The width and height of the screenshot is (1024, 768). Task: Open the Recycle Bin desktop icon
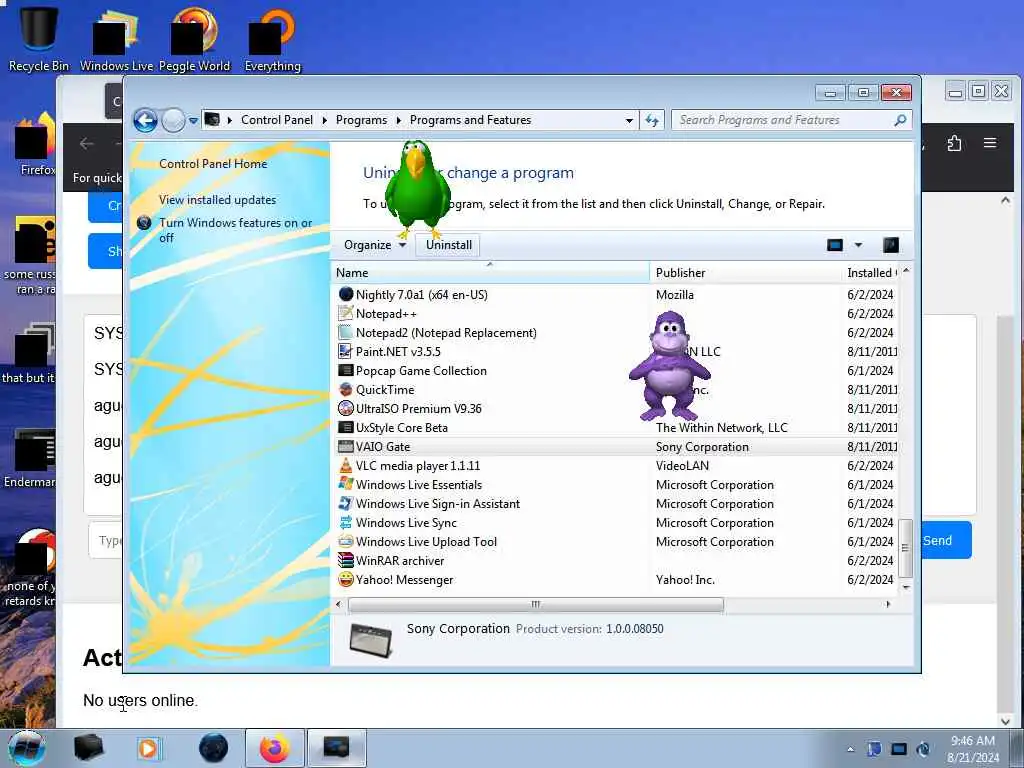(39, 39)
